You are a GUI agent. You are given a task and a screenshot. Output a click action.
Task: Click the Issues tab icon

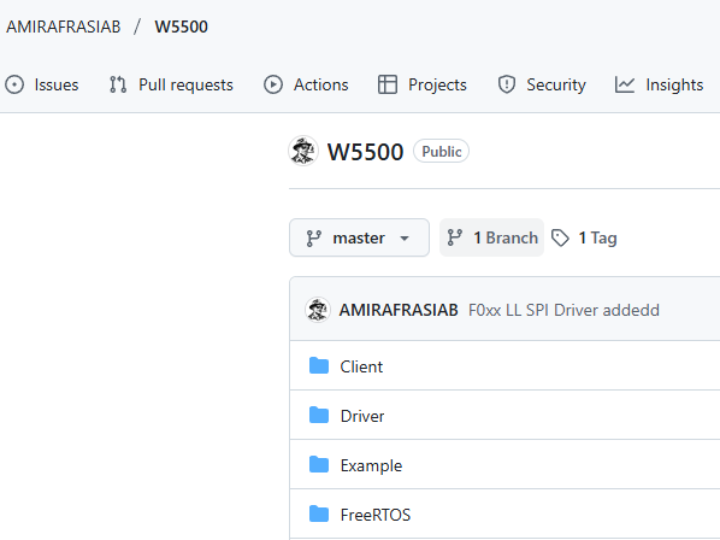[15, 85]
